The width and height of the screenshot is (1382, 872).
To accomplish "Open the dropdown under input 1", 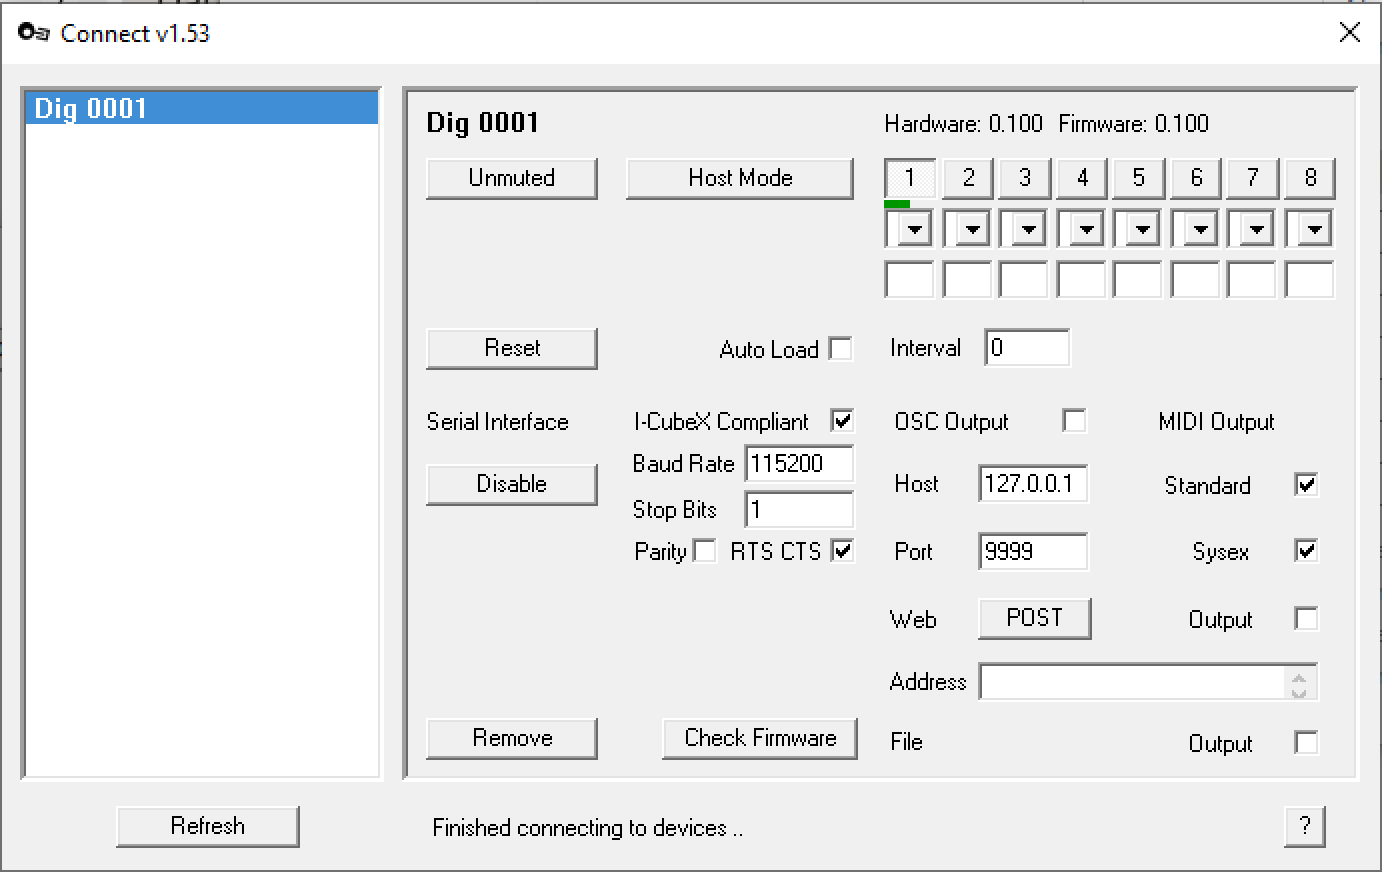I will point(913,229).
